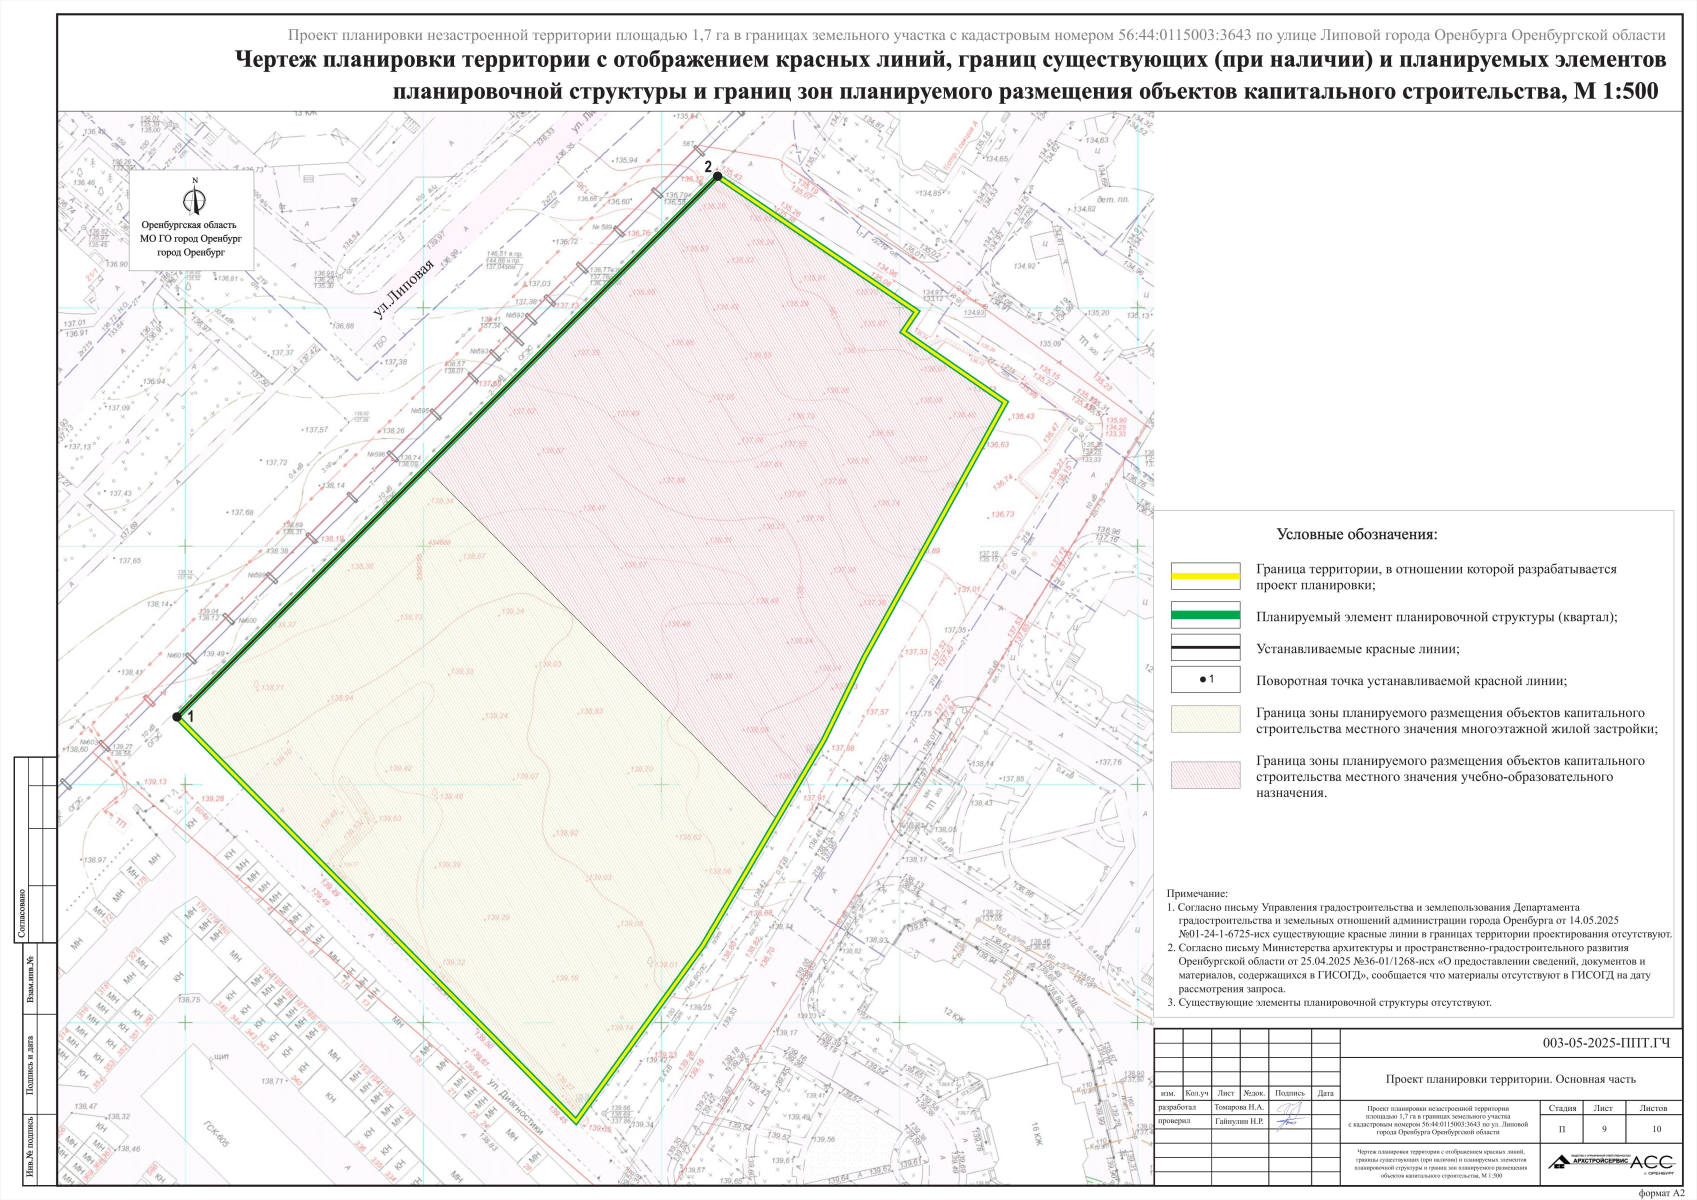1697x1200 pixels.
Task: Pick the yellow territory boundary legend swatch
Action: pos(1205,576)
